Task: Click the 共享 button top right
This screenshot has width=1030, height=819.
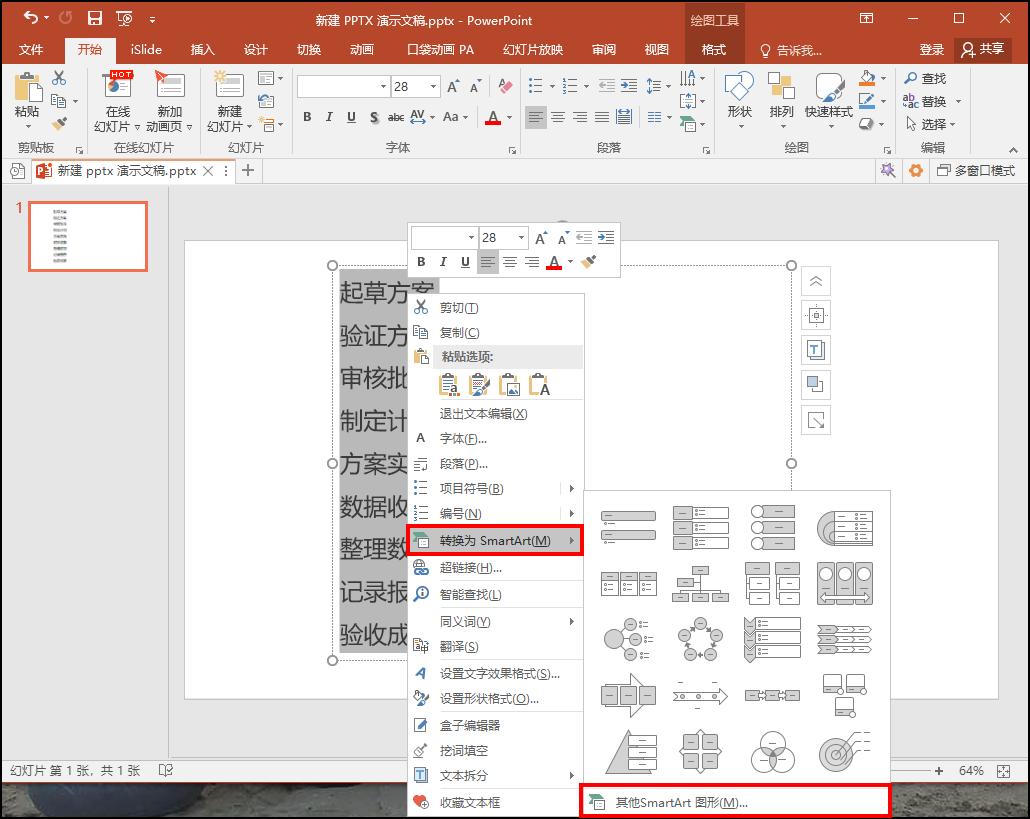Action: click(x=982, y=49)
